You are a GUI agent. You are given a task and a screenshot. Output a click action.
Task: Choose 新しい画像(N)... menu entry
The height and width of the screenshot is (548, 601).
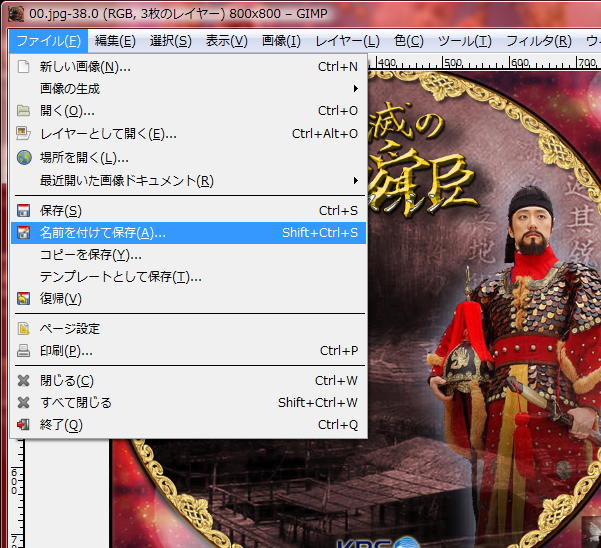click(189, 67)
